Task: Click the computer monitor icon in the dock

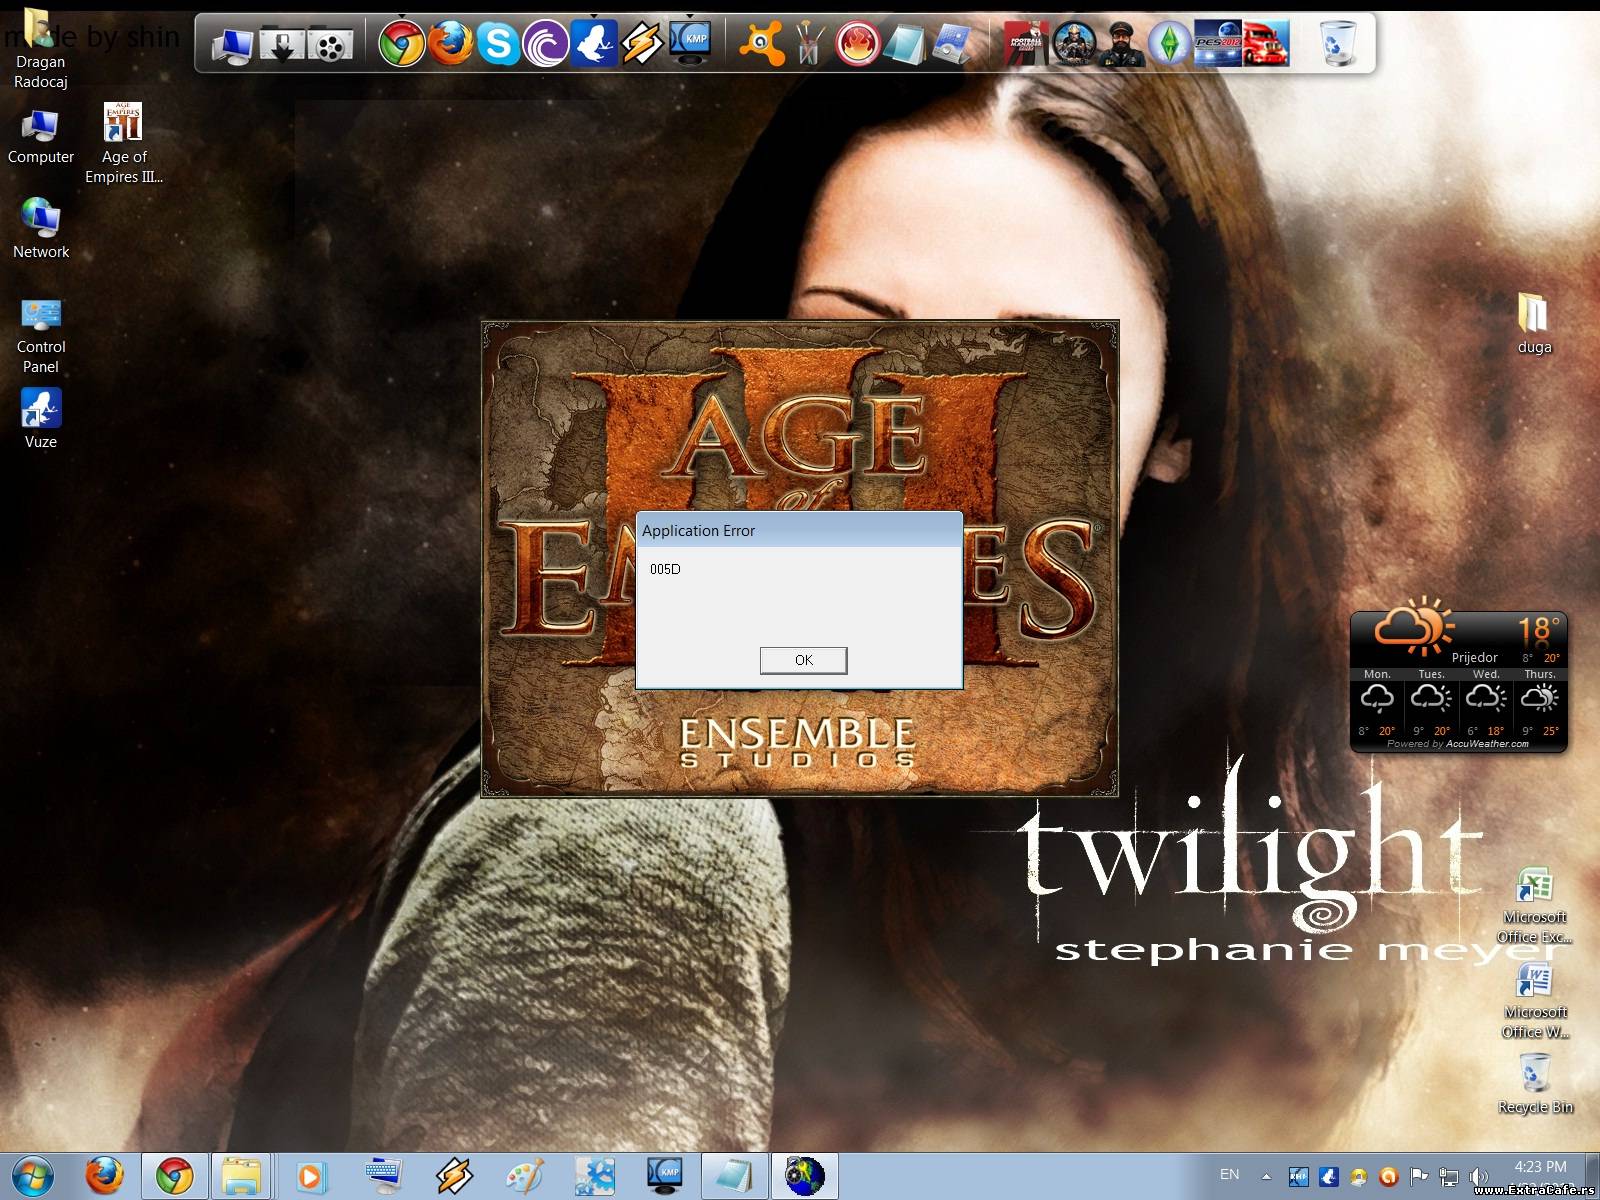Action: (232, 45)
